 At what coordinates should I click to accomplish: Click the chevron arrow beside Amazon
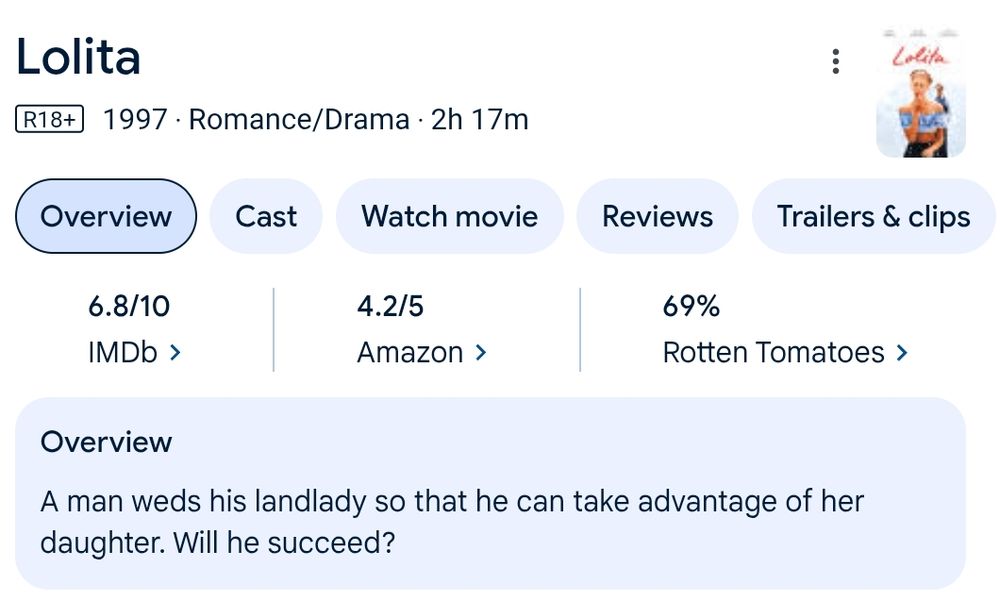[481, 352]
